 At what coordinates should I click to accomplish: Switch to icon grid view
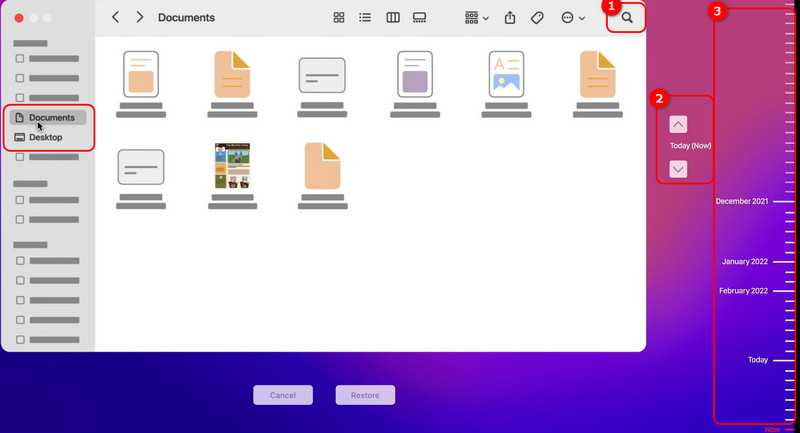339,18
